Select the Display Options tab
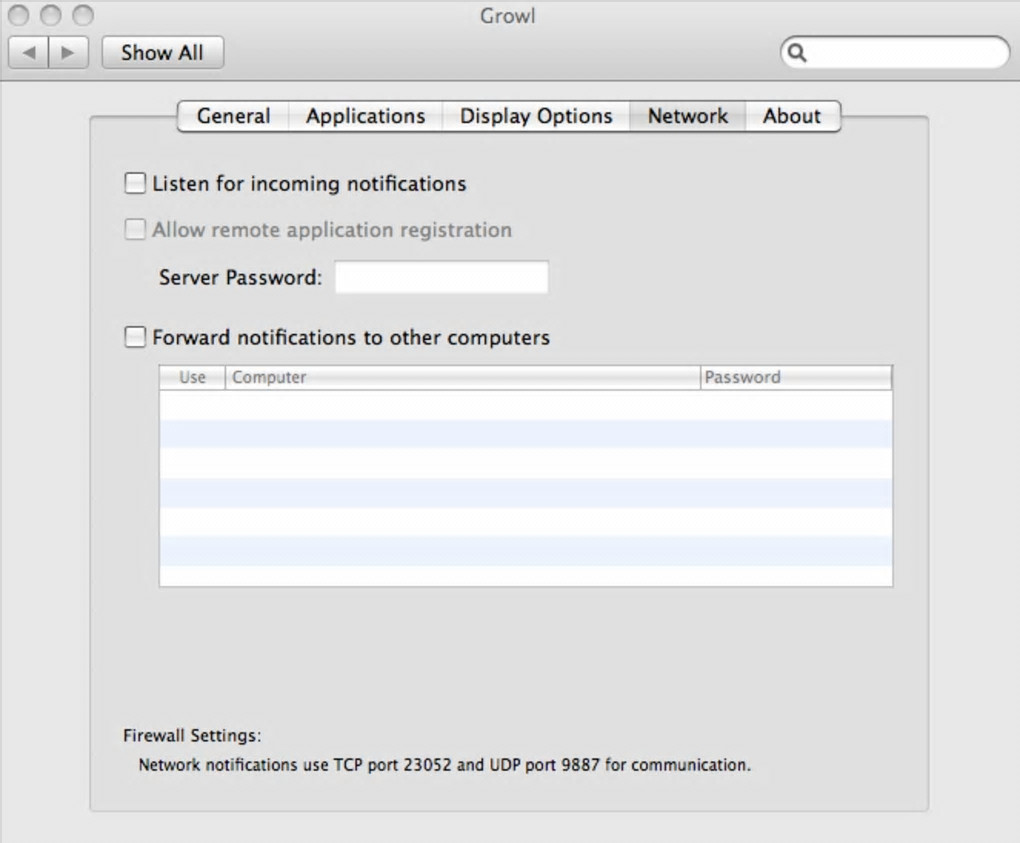 pyautogui.click(x=536, y=116)
